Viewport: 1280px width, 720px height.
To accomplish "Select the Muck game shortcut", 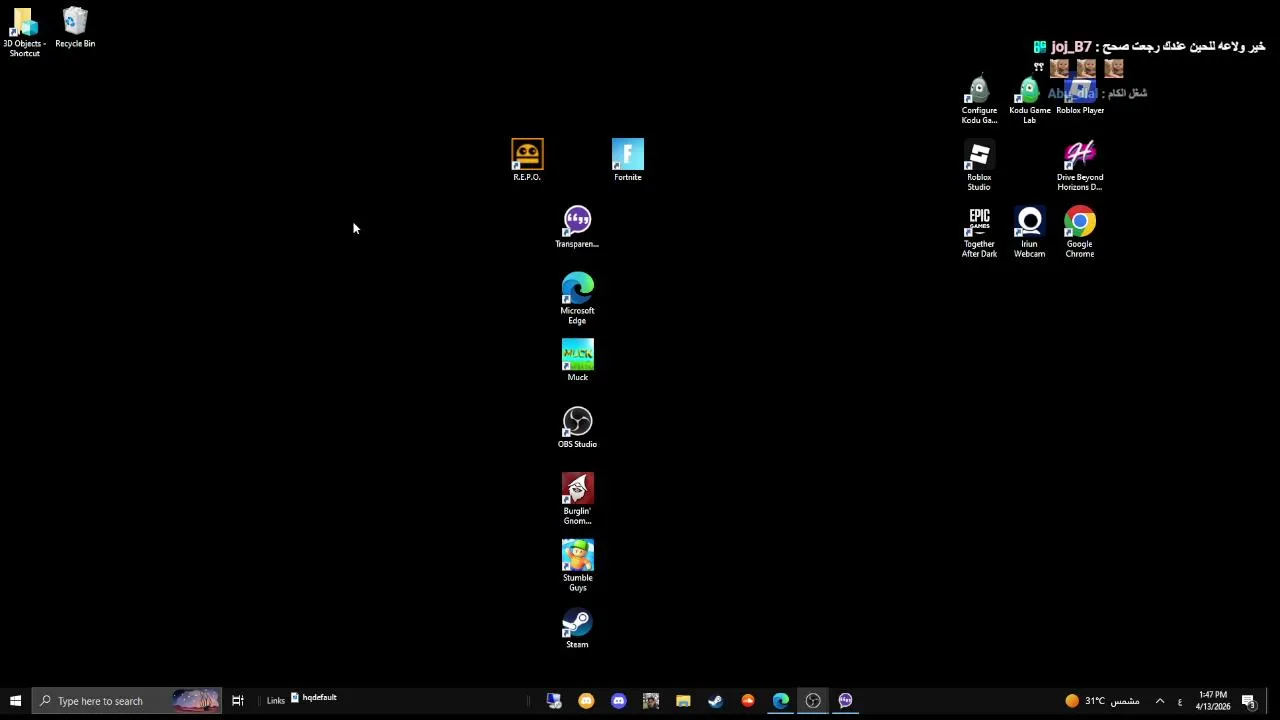I will (x=577, y=361).
